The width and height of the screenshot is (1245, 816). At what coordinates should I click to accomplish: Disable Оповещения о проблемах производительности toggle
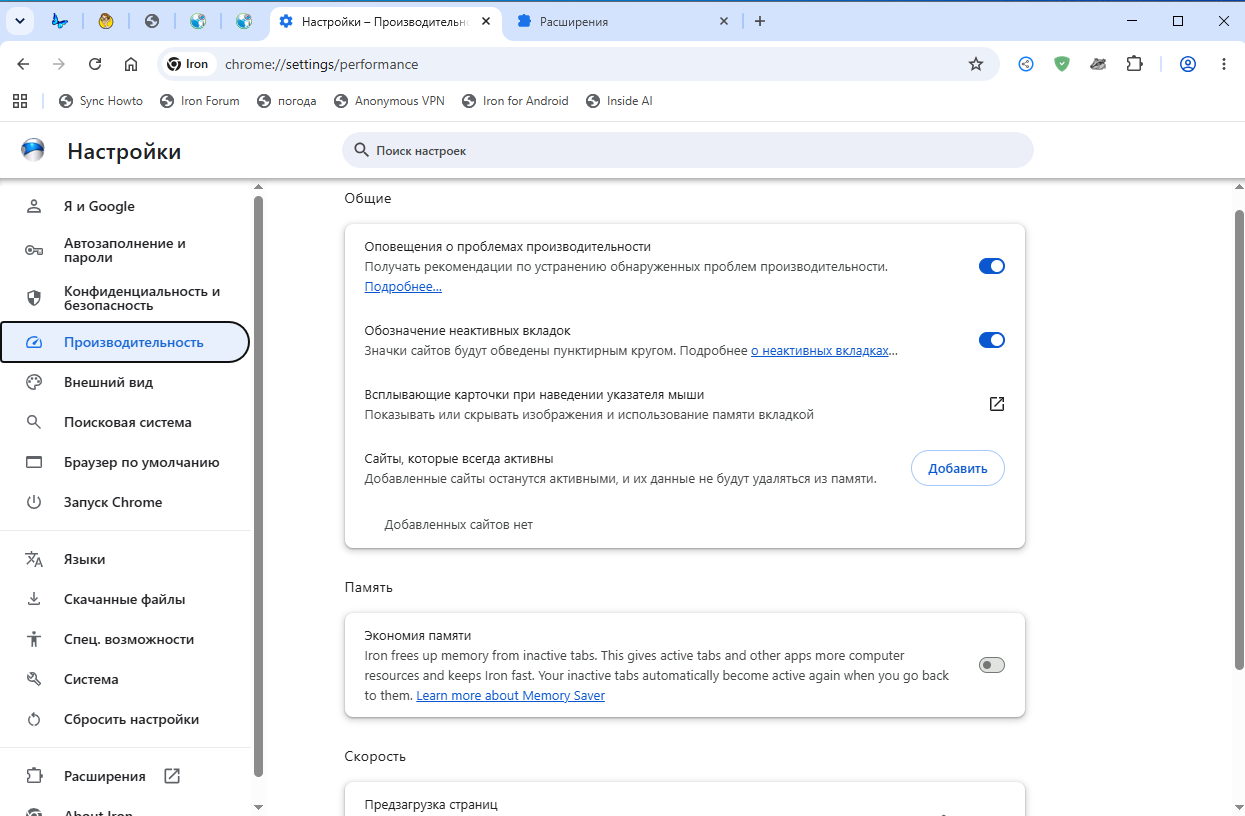point(991,266)
